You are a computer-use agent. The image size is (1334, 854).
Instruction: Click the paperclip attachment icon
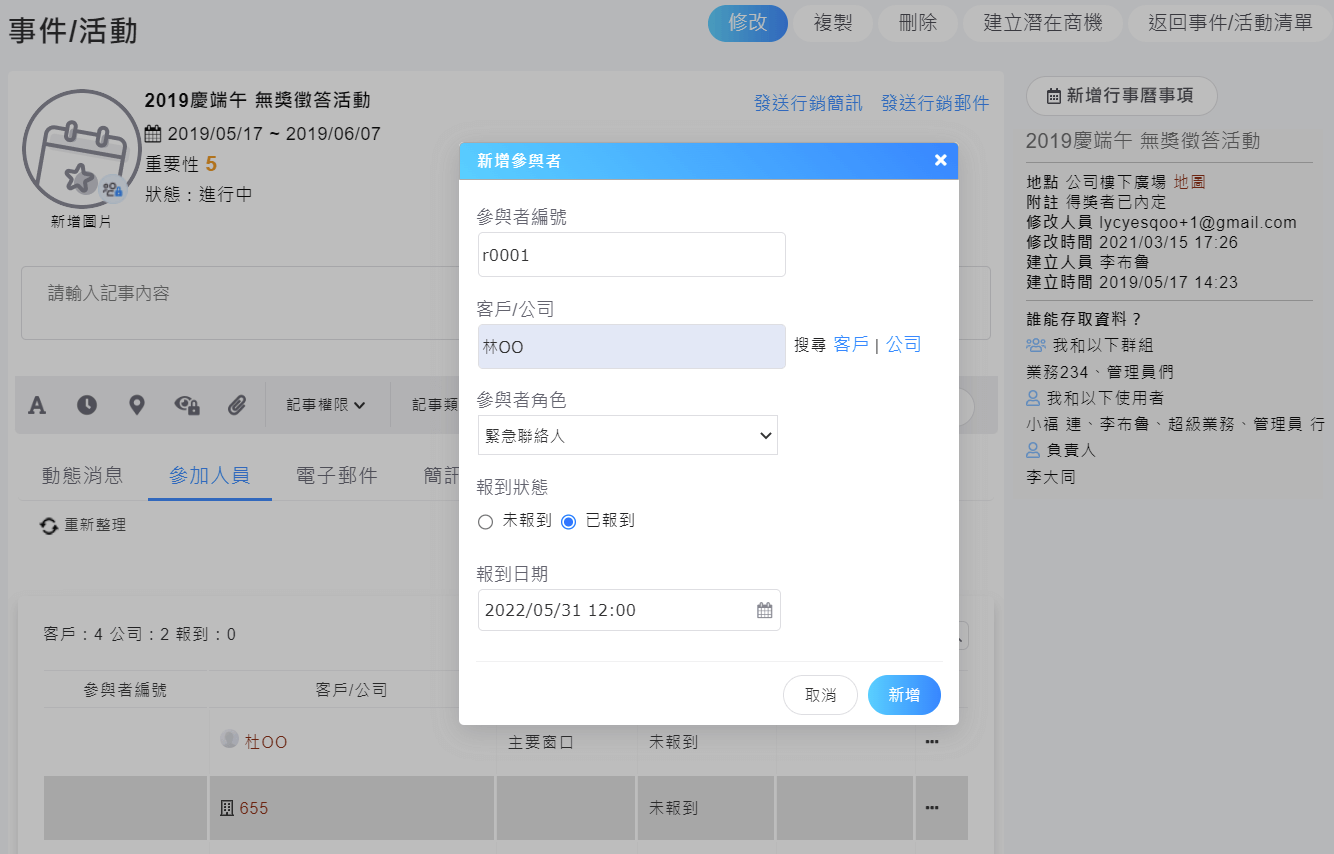point(237,405)
